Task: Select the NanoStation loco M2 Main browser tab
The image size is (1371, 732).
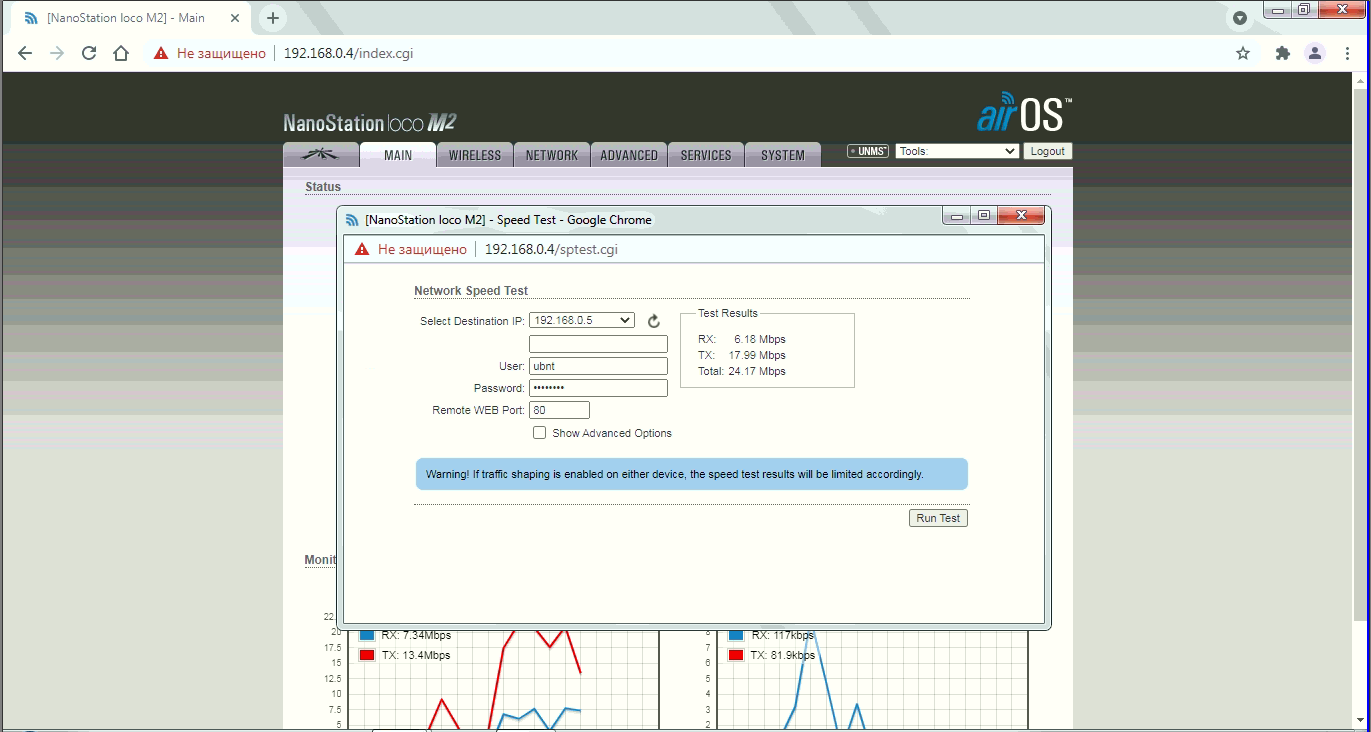Action: [129, 18]
